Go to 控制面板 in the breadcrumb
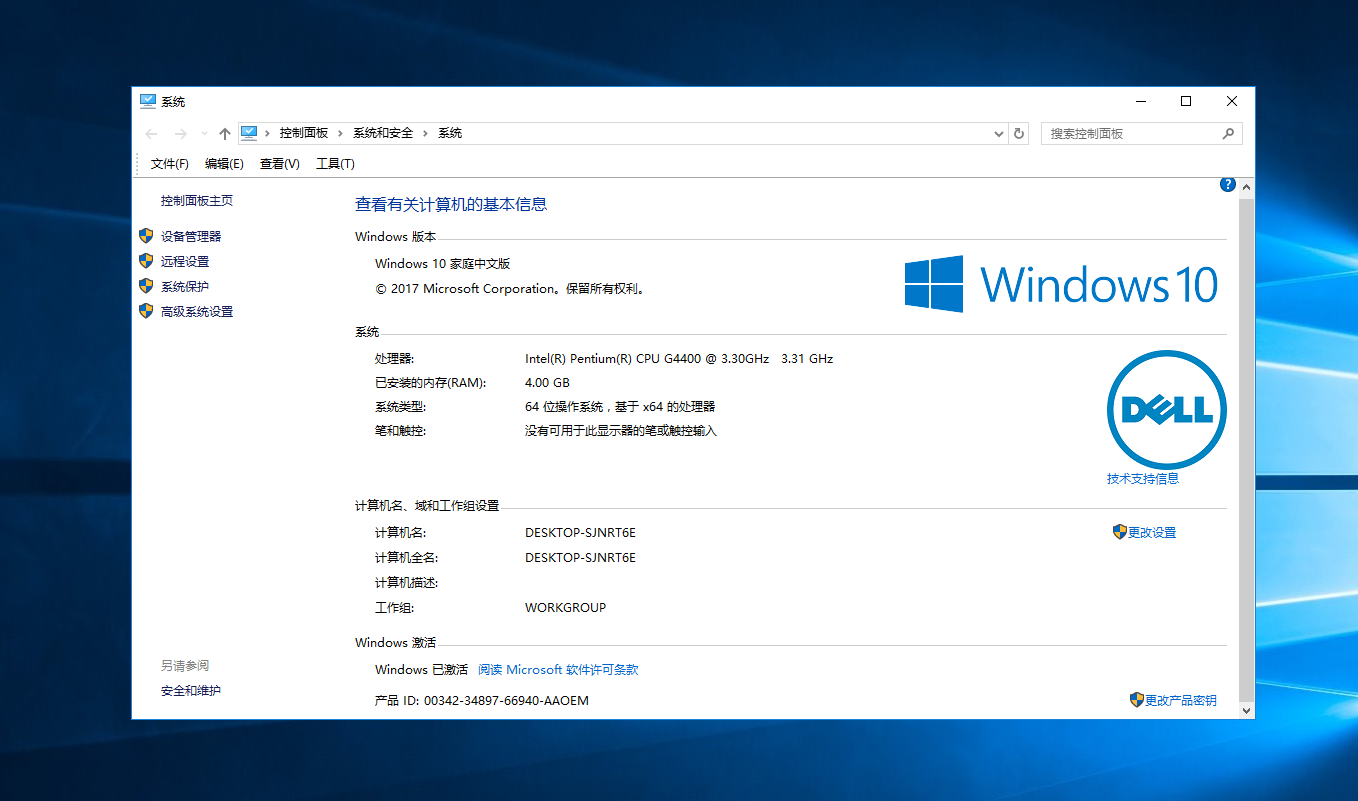 click(304, 133)
